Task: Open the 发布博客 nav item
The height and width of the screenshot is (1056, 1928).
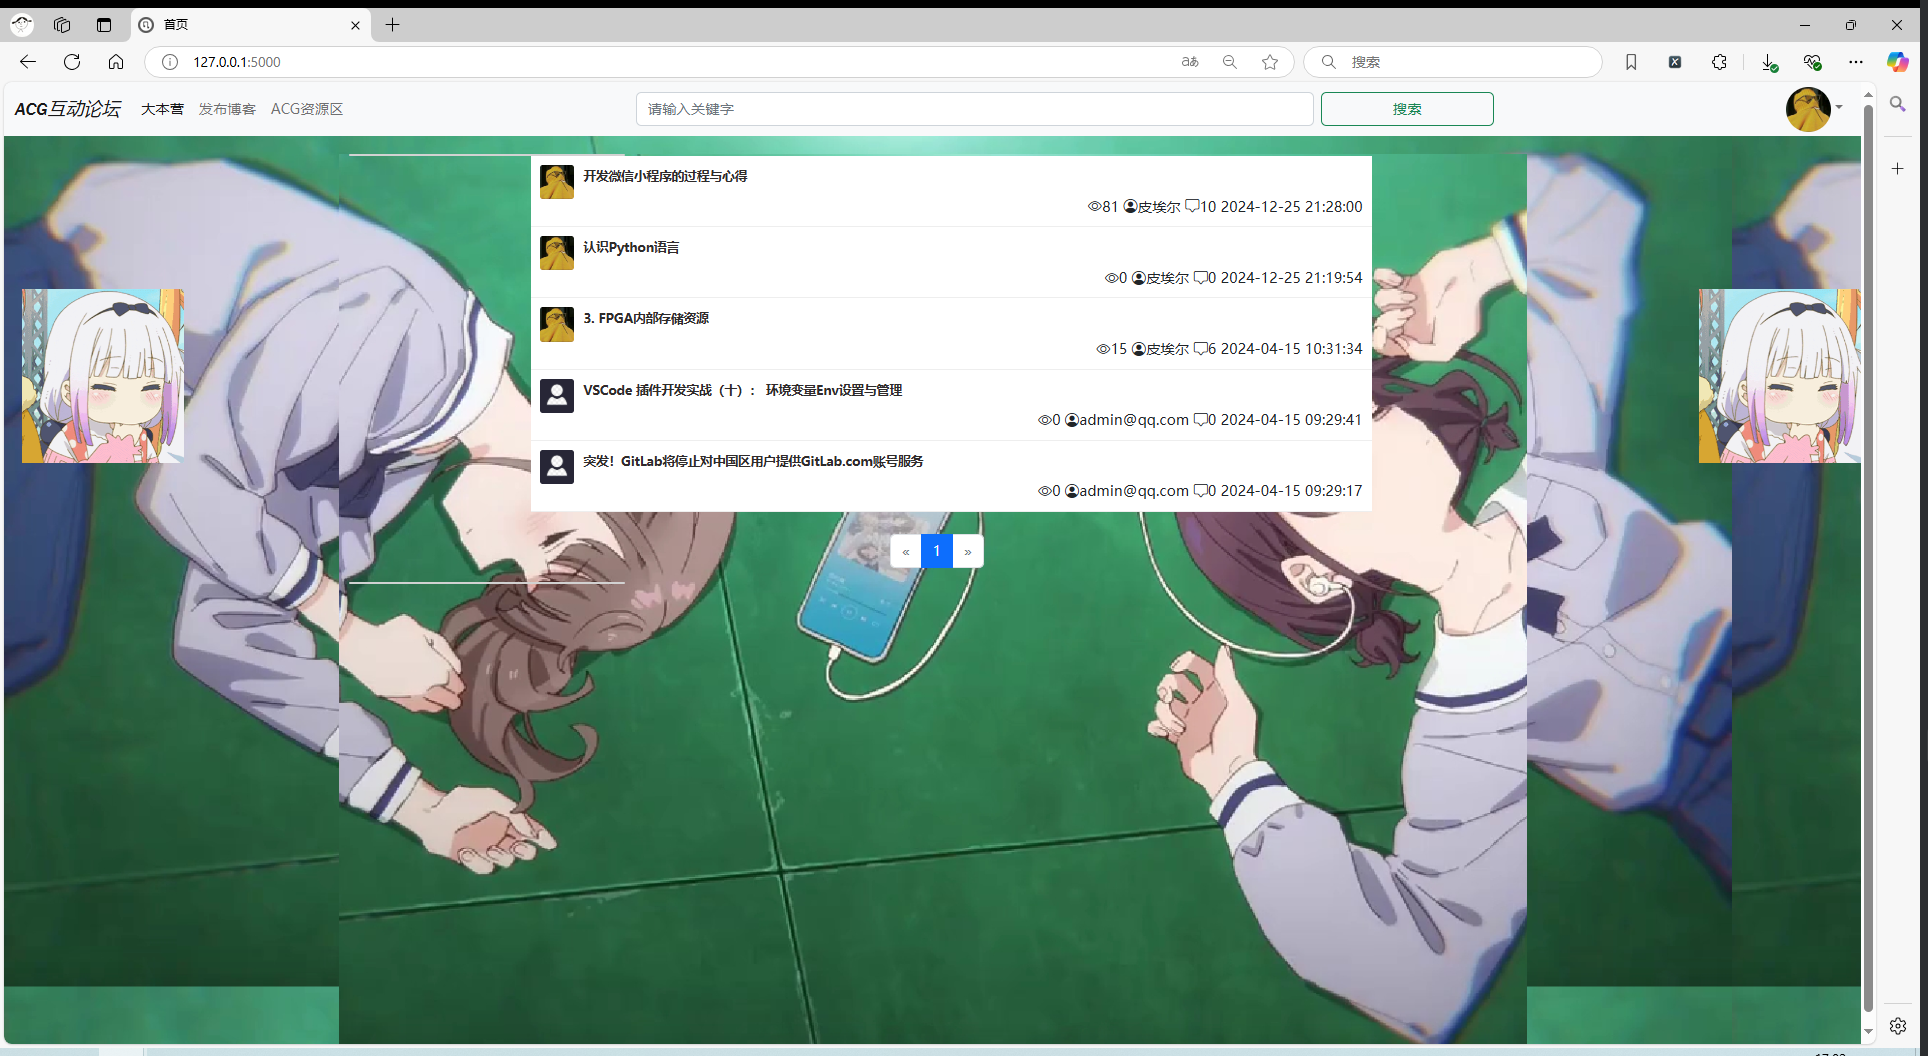Action: click(x=227, y=109)
